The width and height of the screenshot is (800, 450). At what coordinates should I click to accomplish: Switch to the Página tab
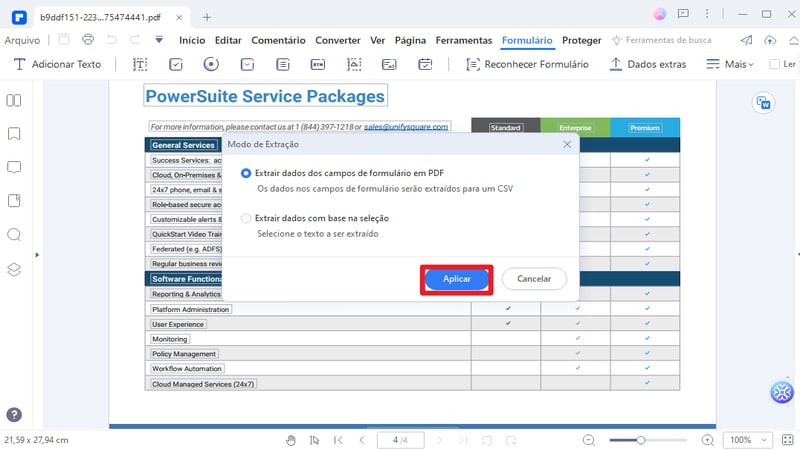click(410, 40)
